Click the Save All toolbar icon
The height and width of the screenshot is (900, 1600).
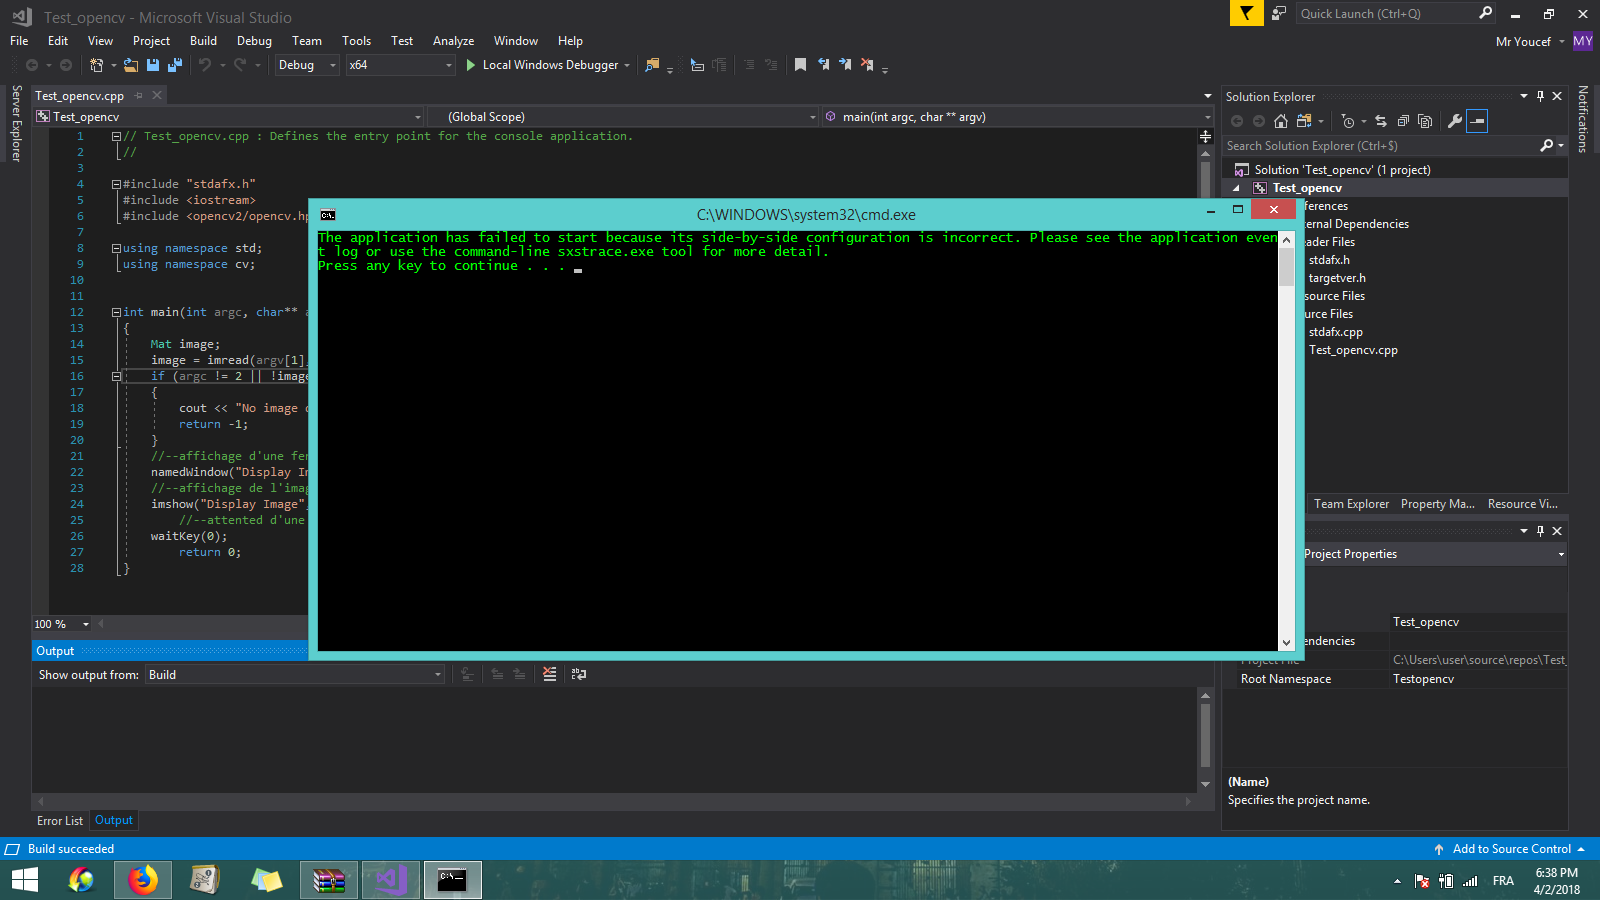175,65
